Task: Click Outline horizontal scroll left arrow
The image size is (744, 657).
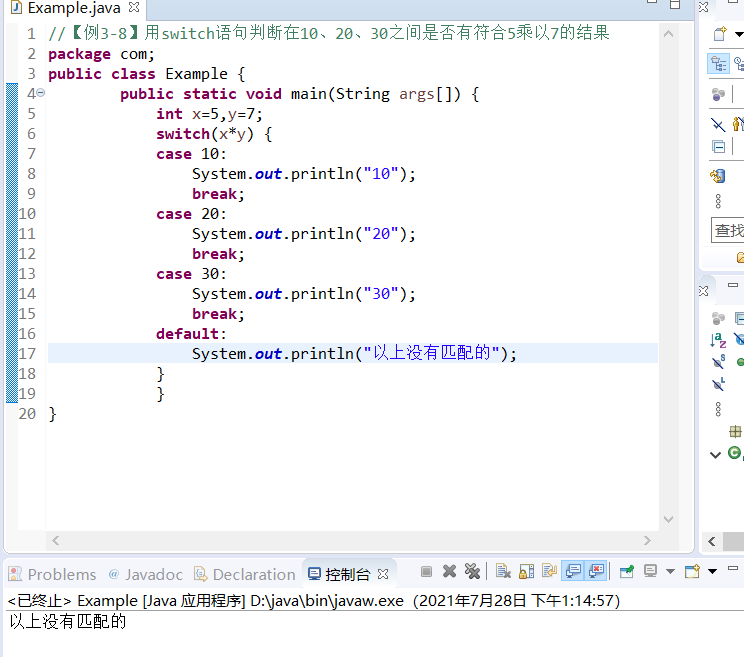Action: coord(712,541)
